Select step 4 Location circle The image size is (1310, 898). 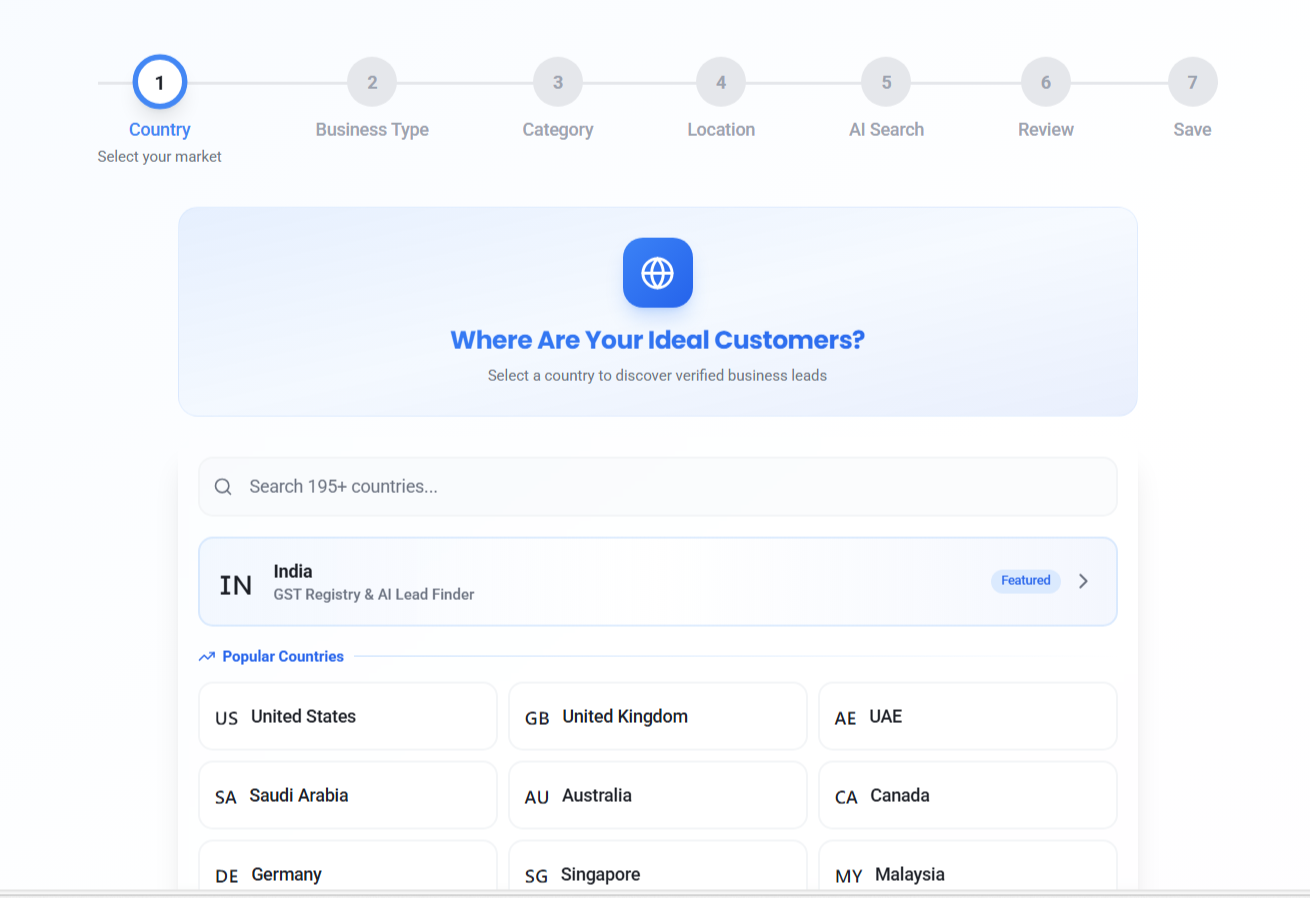721,83
